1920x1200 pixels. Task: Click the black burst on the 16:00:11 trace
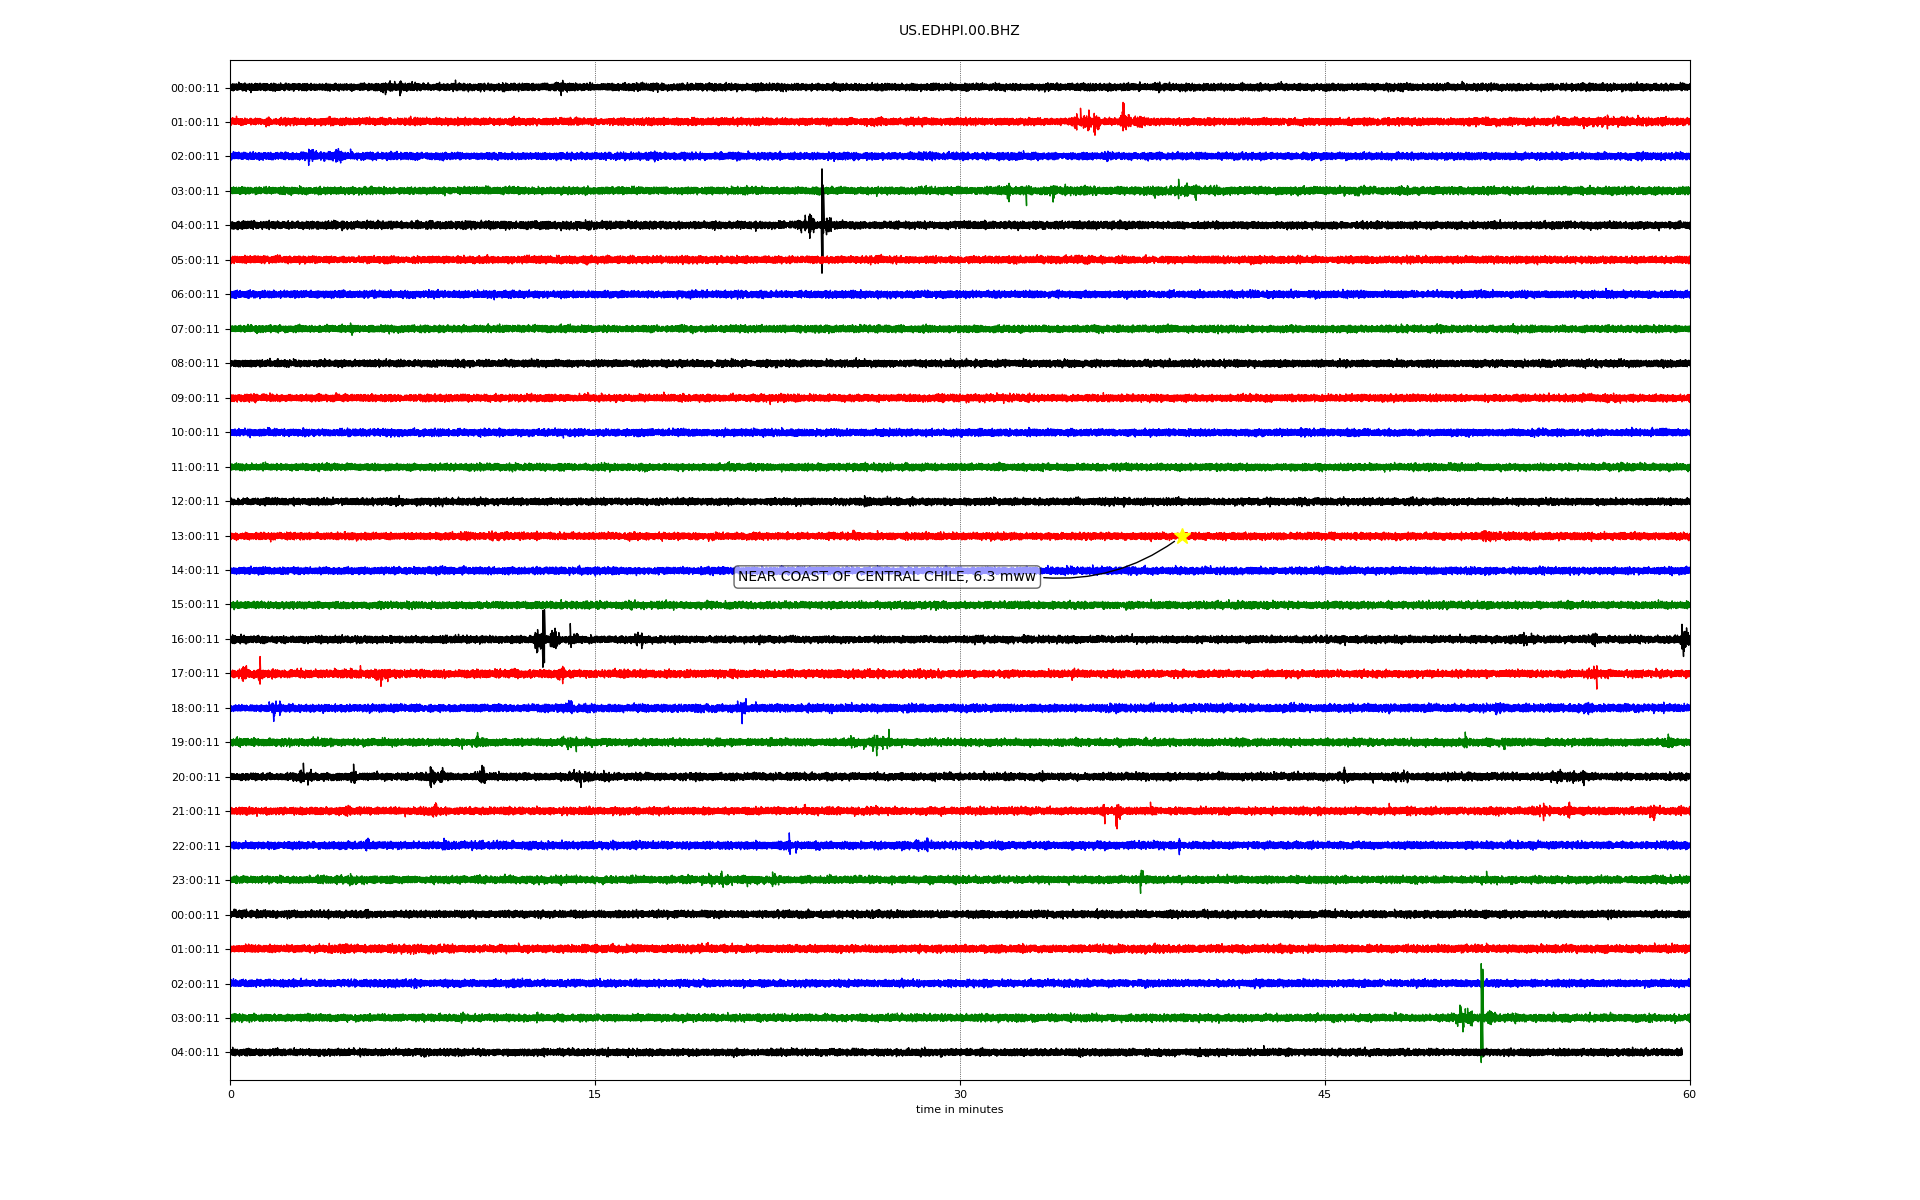coord(543,638)
